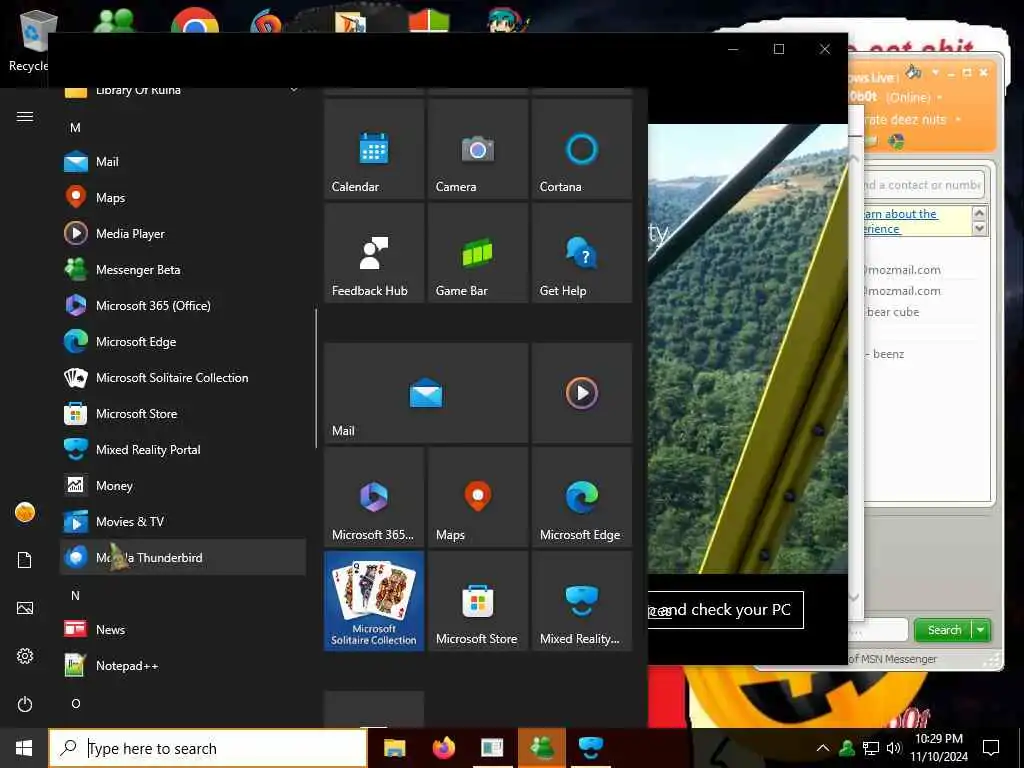The image size is (1024, 768).
Task: Open the Feedback Hub tile
Action: pyautogui.click(x=374, y=253)
